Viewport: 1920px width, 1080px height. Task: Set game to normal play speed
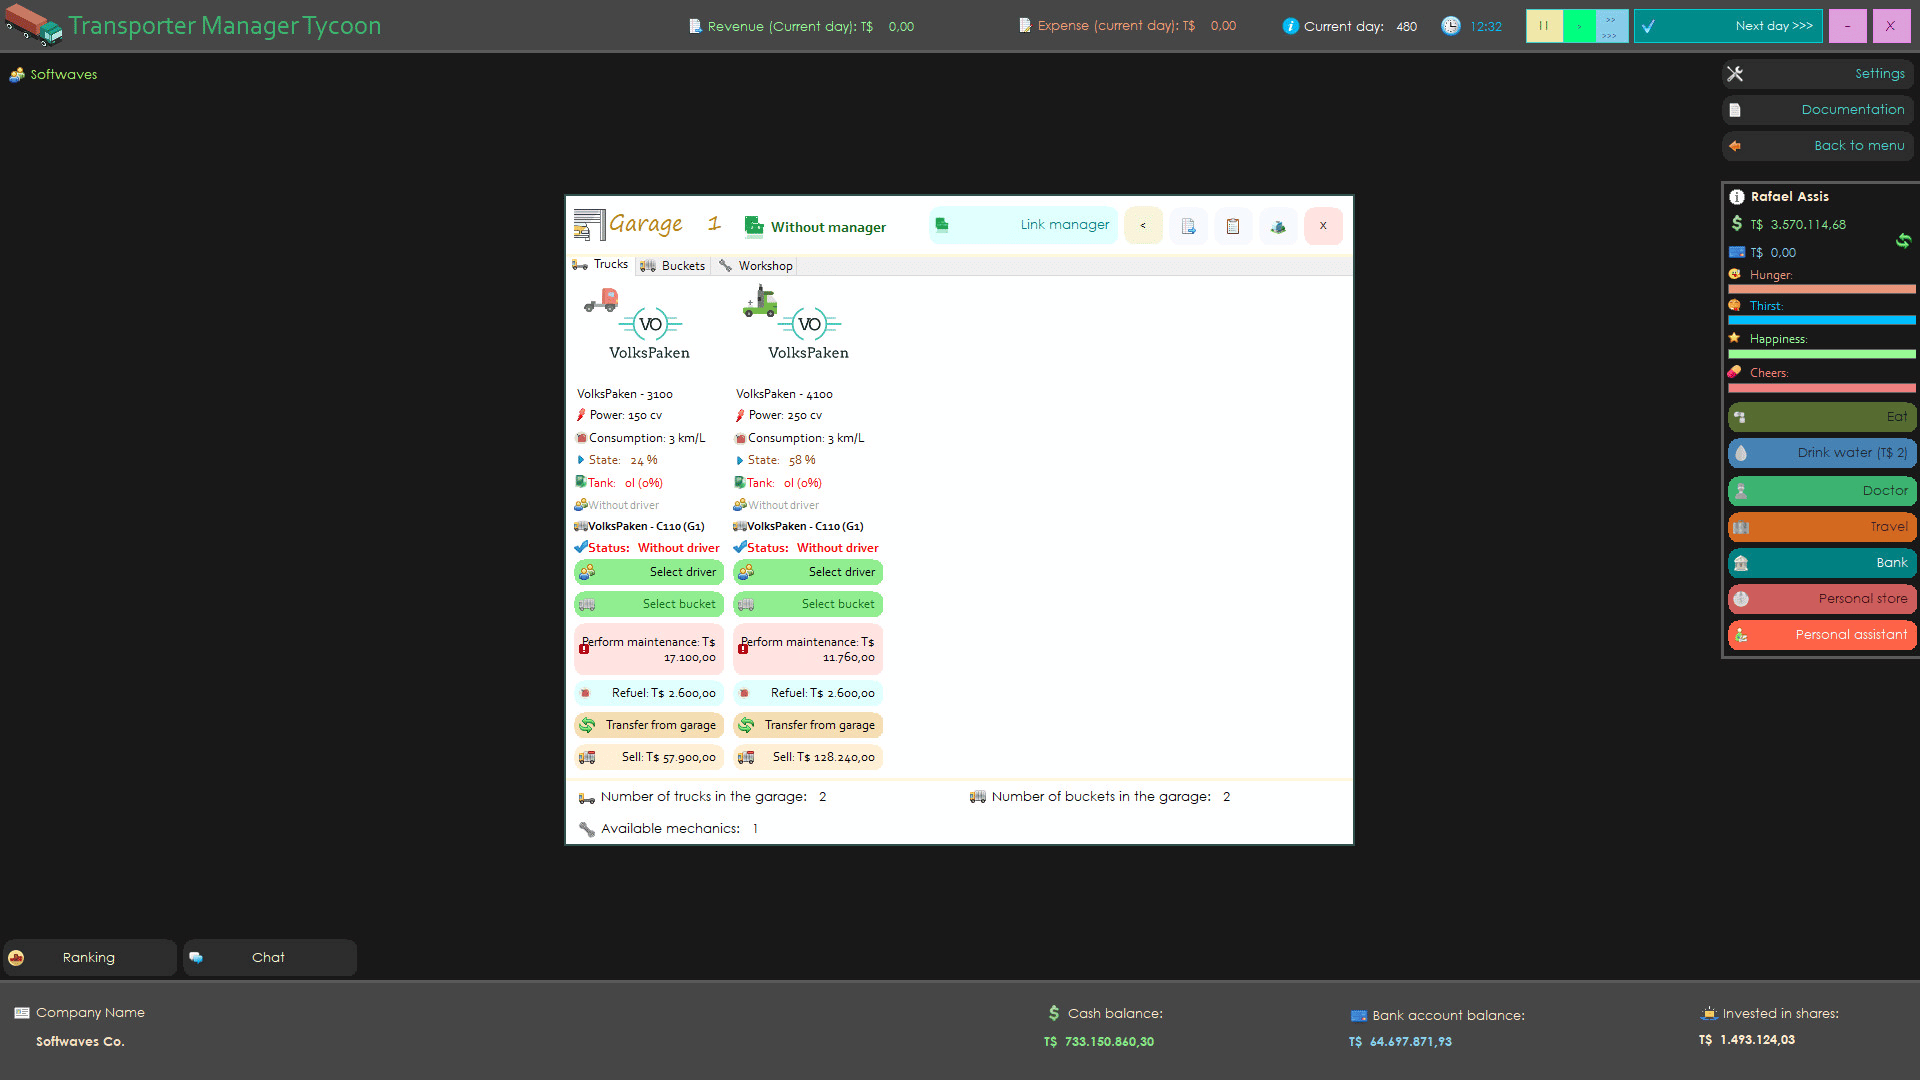[x=1579, y=26]
